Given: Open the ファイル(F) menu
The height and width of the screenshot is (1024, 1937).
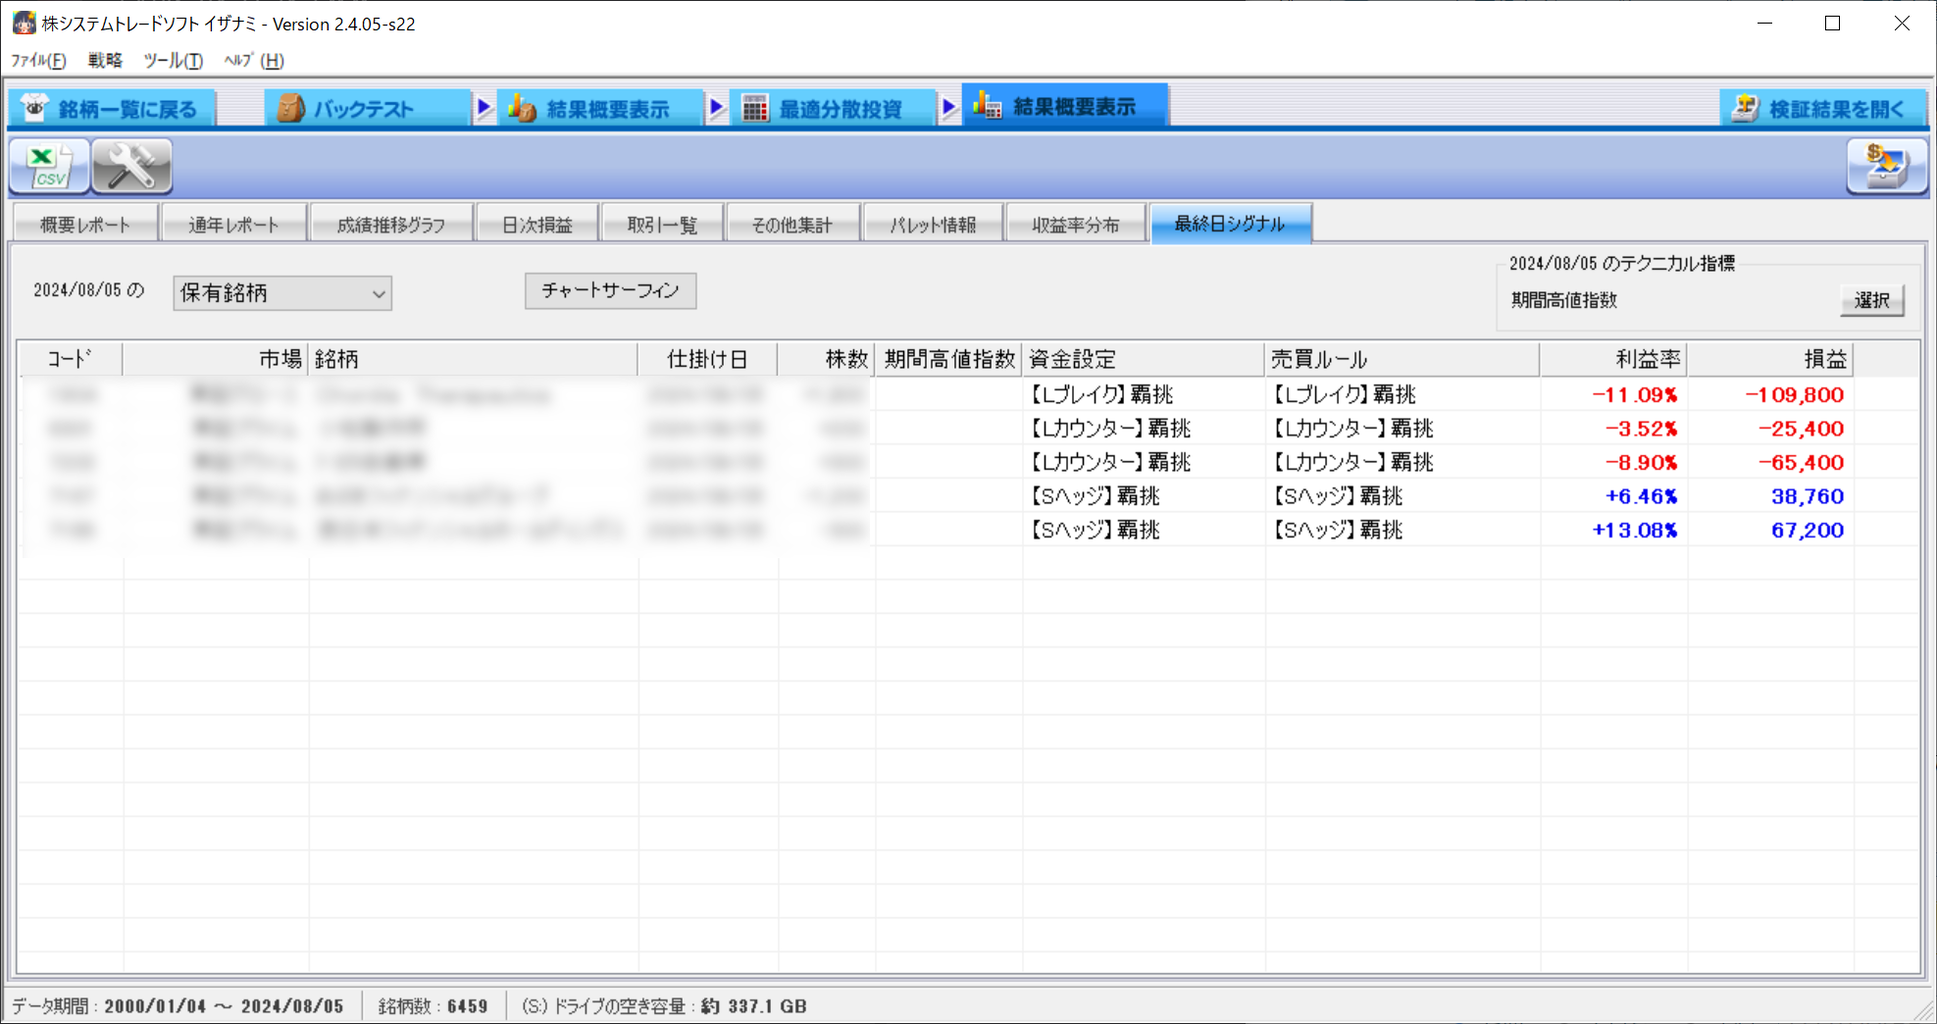Looking at the screenshot, I should [x=38, y=60].
